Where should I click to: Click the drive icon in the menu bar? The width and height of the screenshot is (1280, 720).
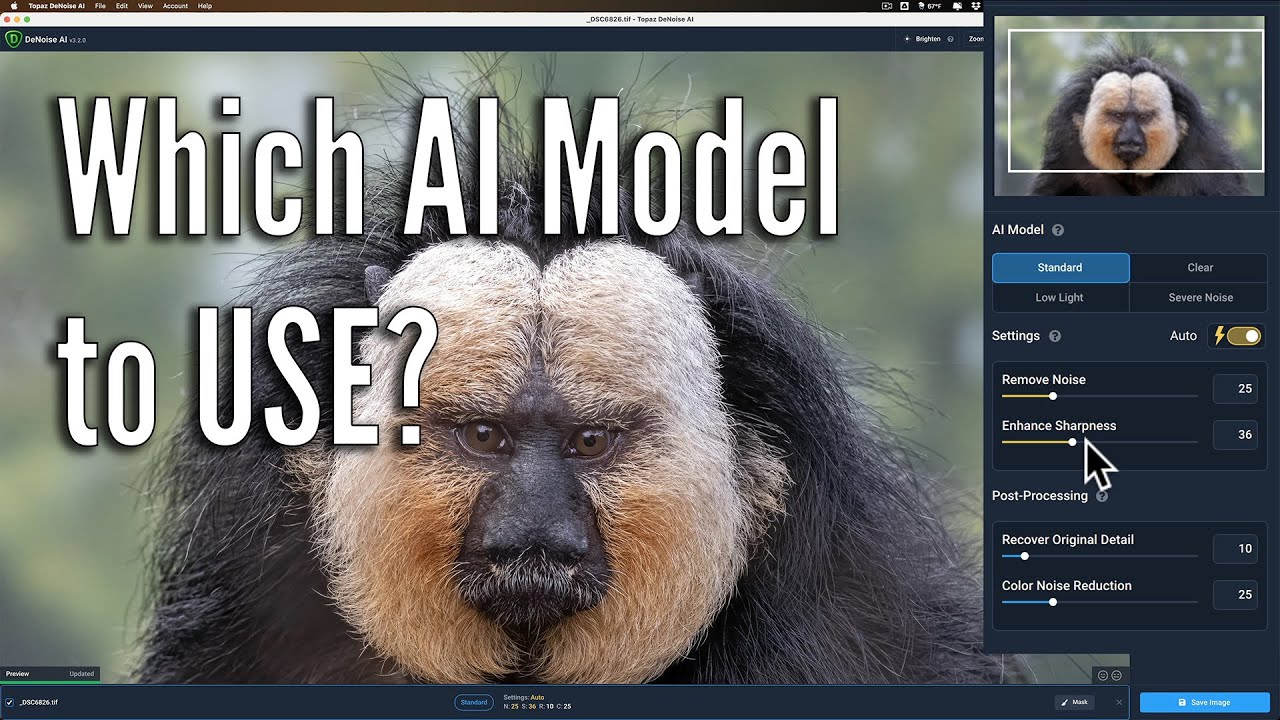pyautogui.click(x=905, y=6)
